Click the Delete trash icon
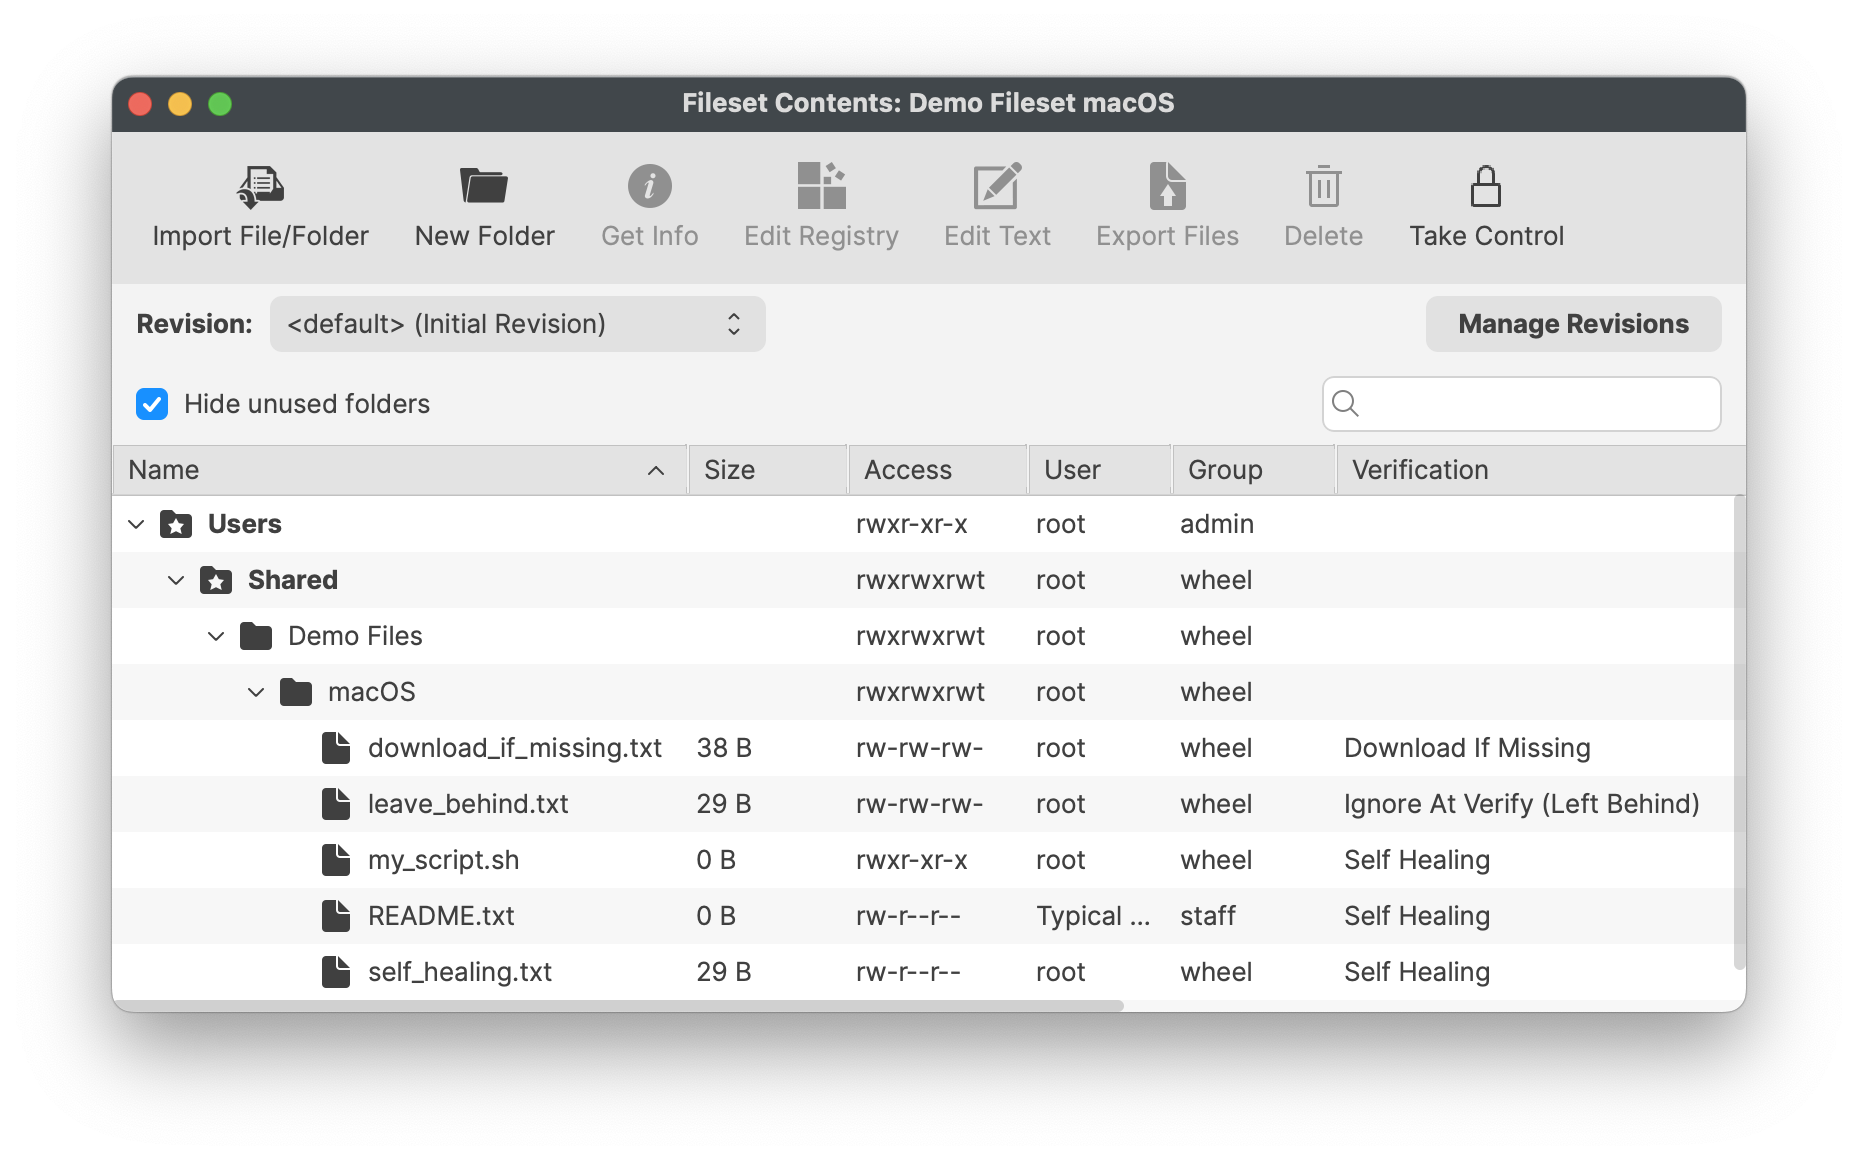Screen dimensions: 1858x1160 (1323, 186)
